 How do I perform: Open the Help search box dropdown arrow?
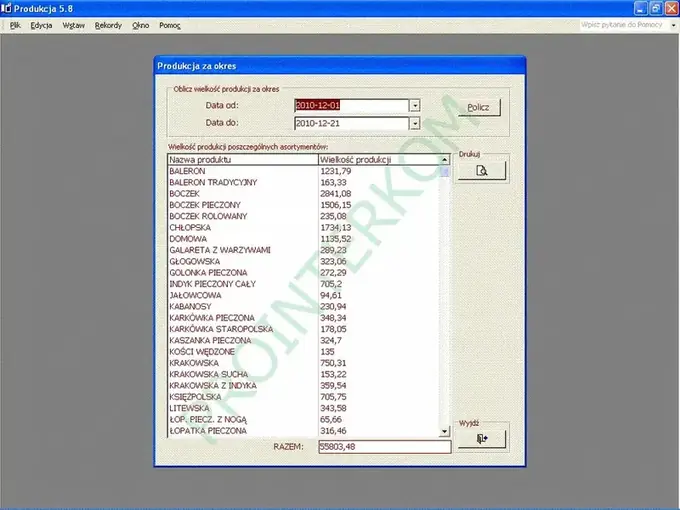[x=673, y=25]
